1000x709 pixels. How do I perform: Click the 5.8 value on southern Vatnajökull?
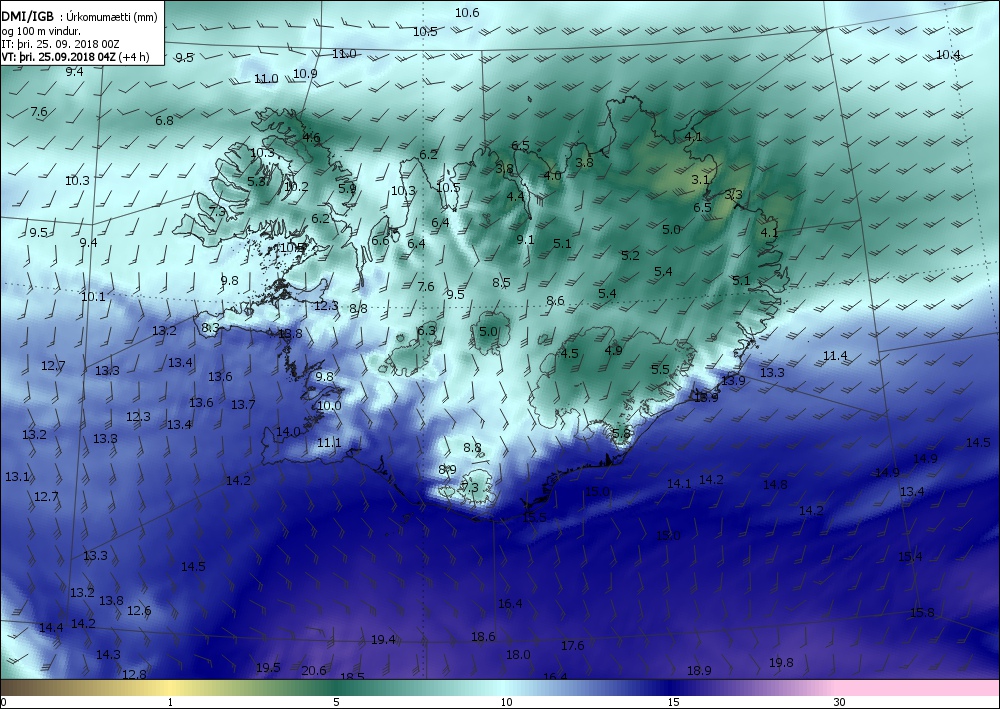(x=621, y=432)
